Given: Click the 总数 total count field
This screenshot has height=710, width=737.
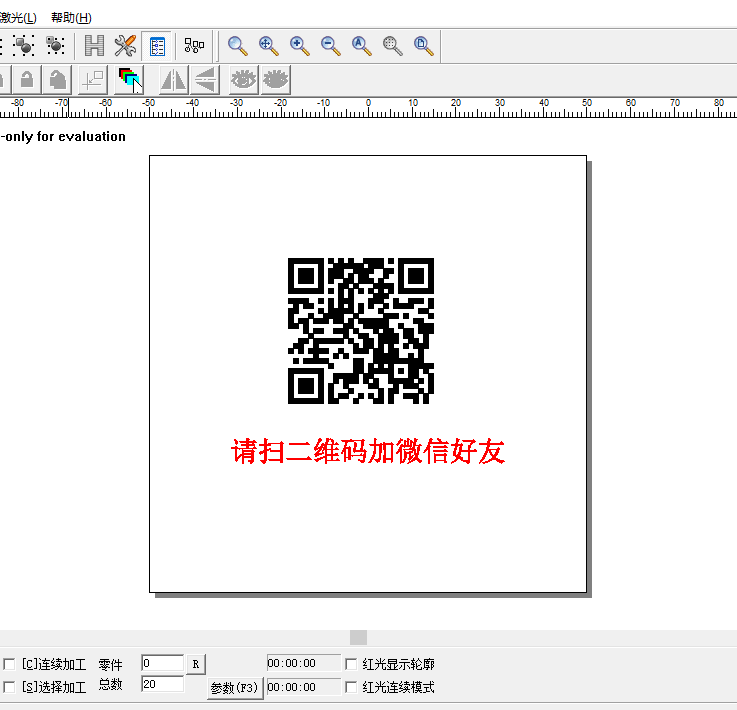Looking at the screenshot, I should [x=162, y=684].
